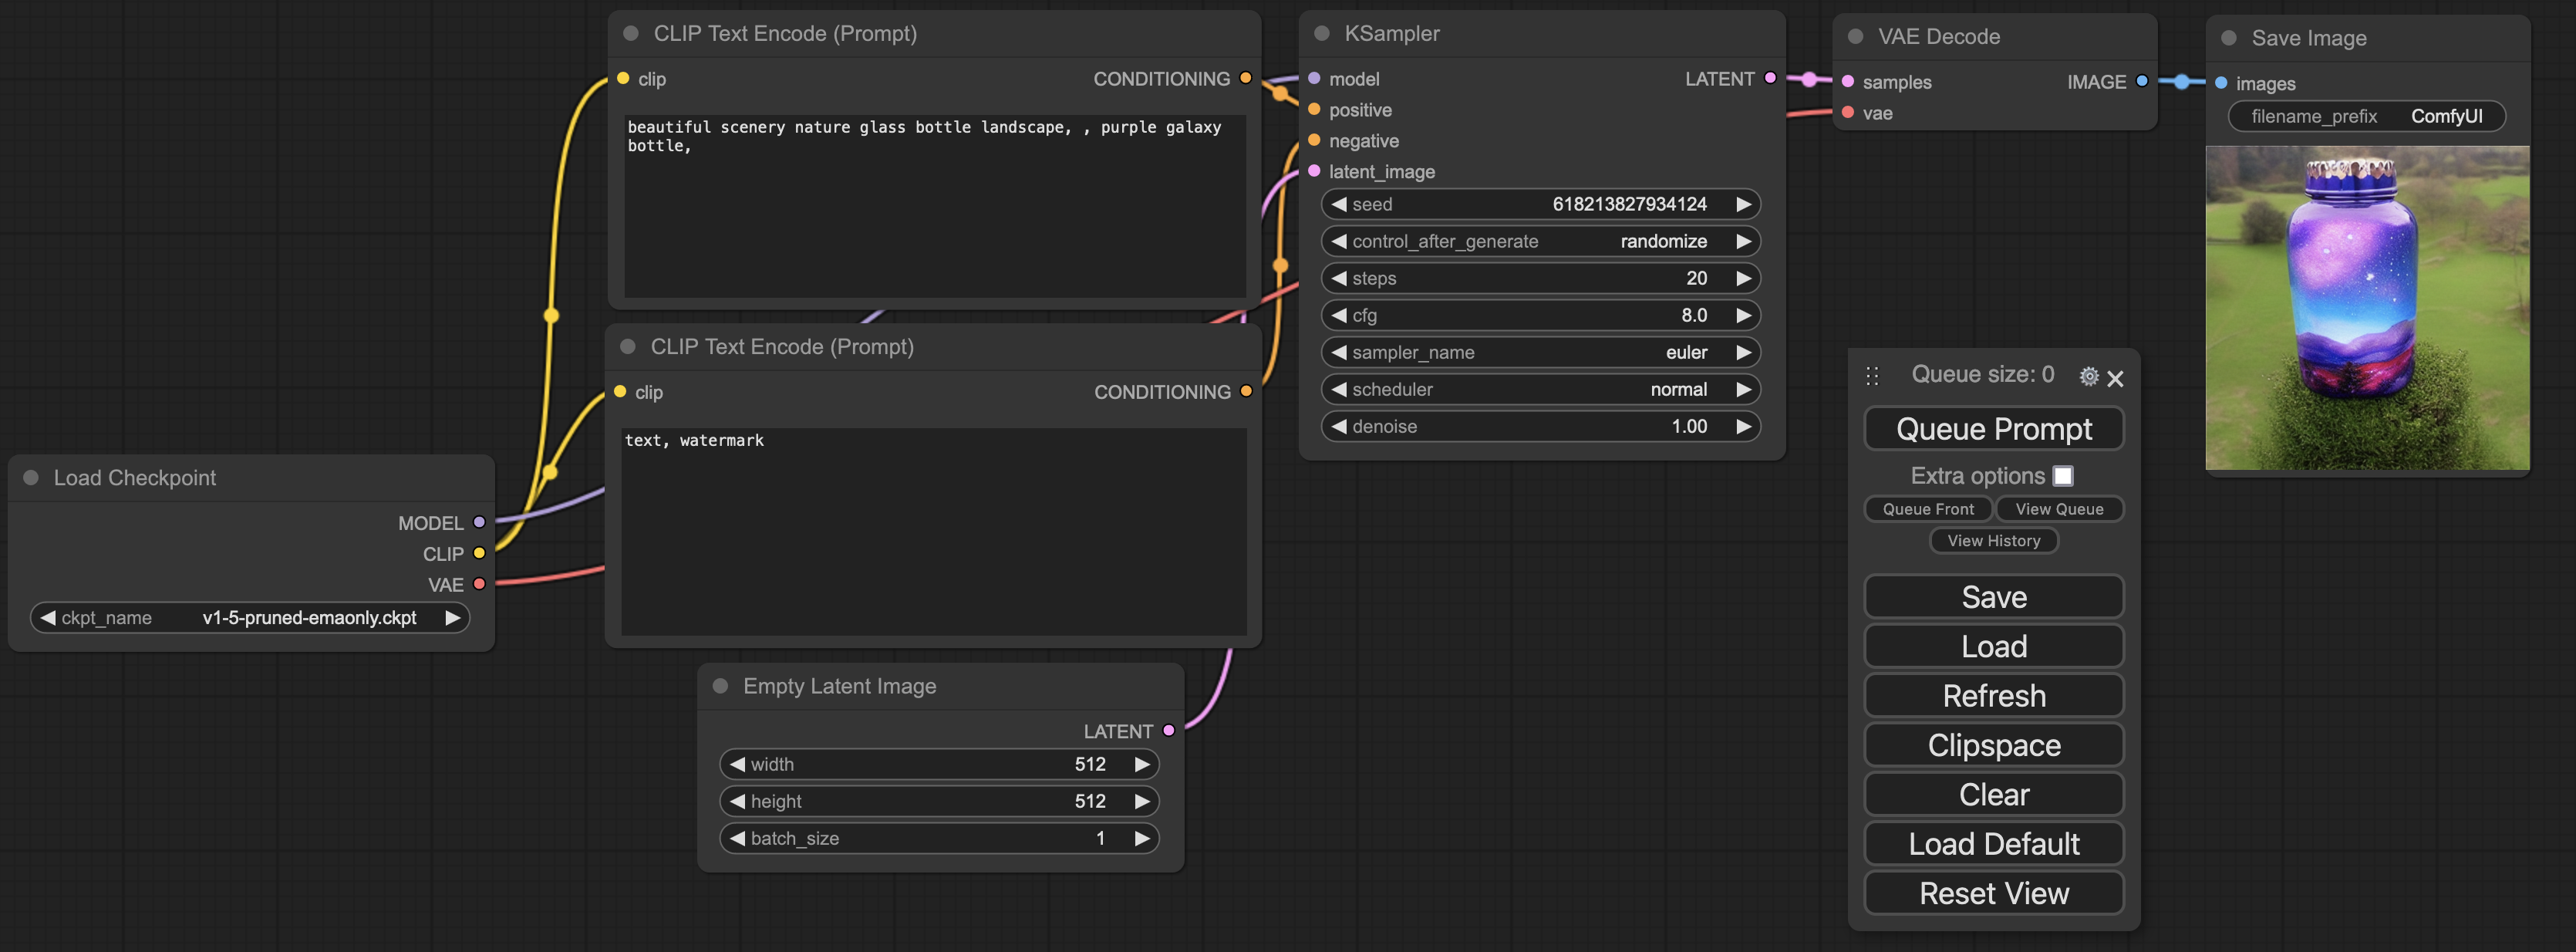The width and height of the screenshot is (2576, 952).
Task: Close the queue panel with X
Action: (x=2115, y=378)
